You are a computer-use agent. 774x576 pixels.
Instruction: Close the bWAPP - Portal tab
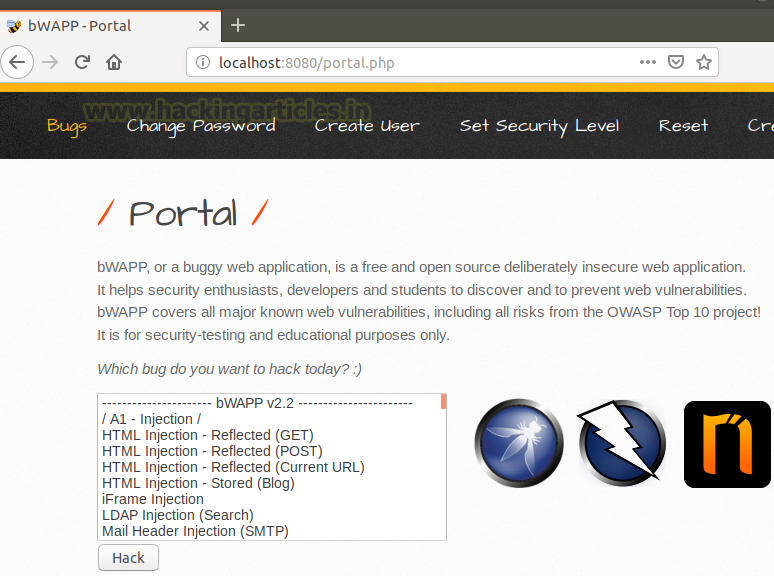[x=203, y=25]
